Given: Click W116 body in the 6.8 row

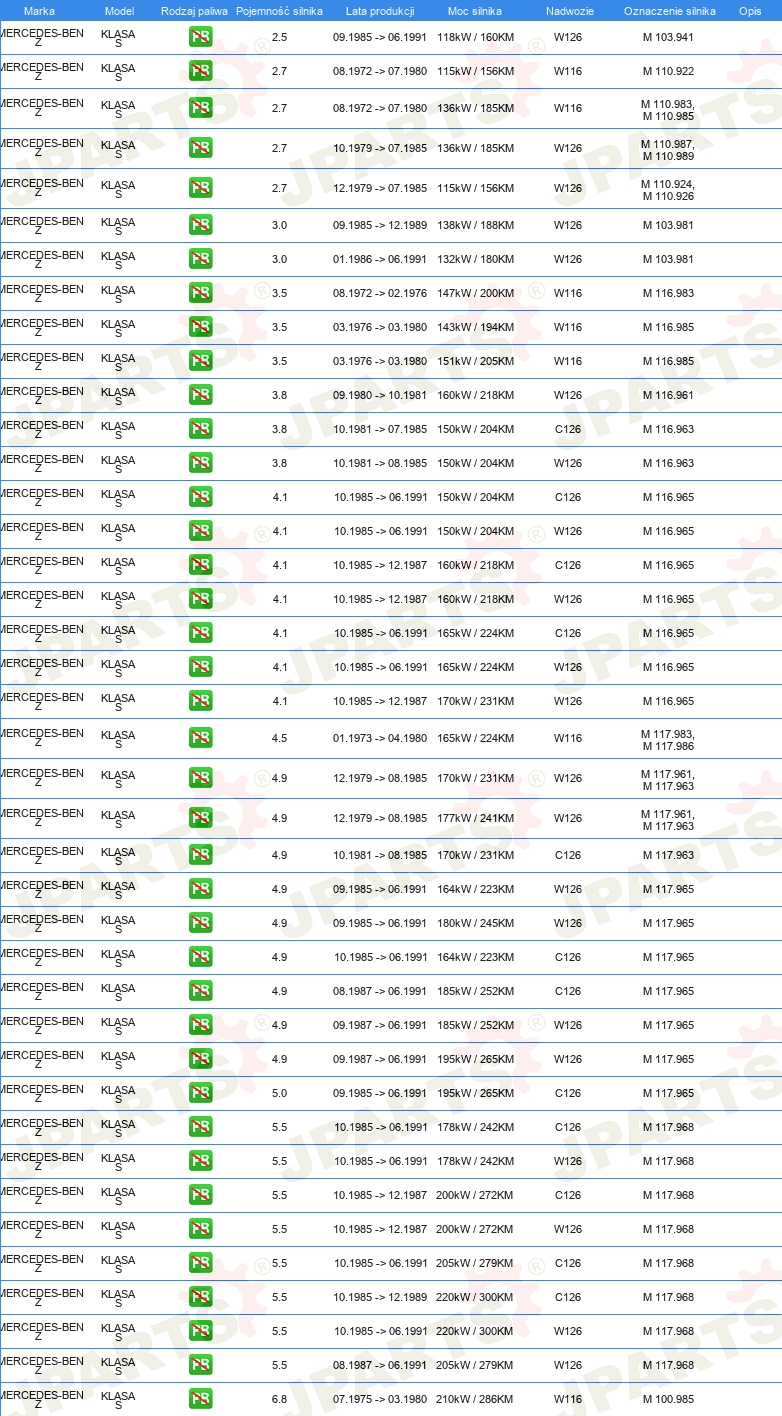Looking at the screenshot, I should pos(568,1399).
